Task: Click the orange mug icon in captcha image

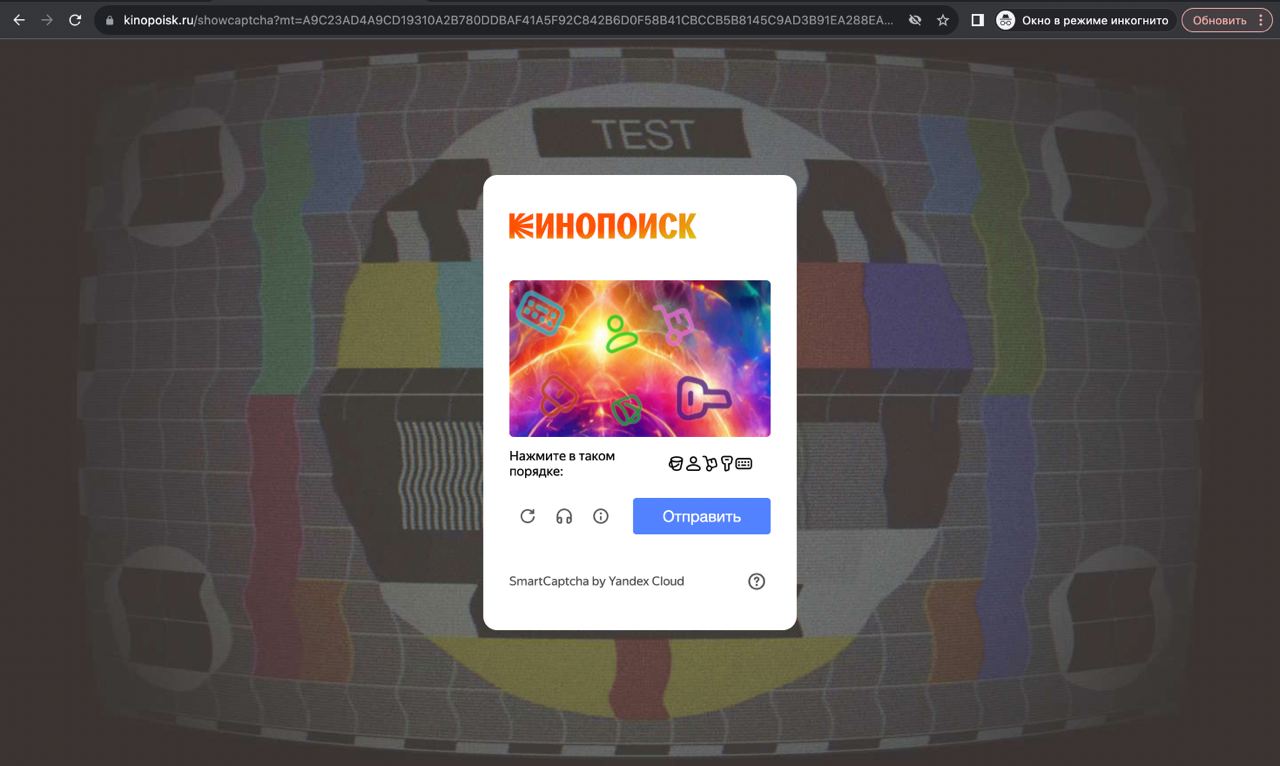Action: click(x=557, y=396)
